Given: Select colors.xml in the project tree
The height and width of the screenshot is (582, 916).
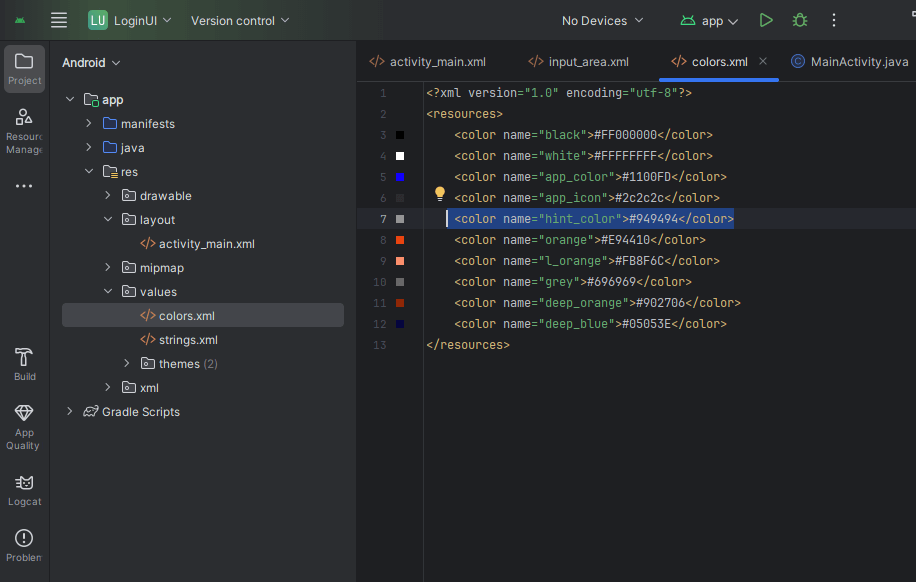Looking at the screenshot, I should pos(203,316).
